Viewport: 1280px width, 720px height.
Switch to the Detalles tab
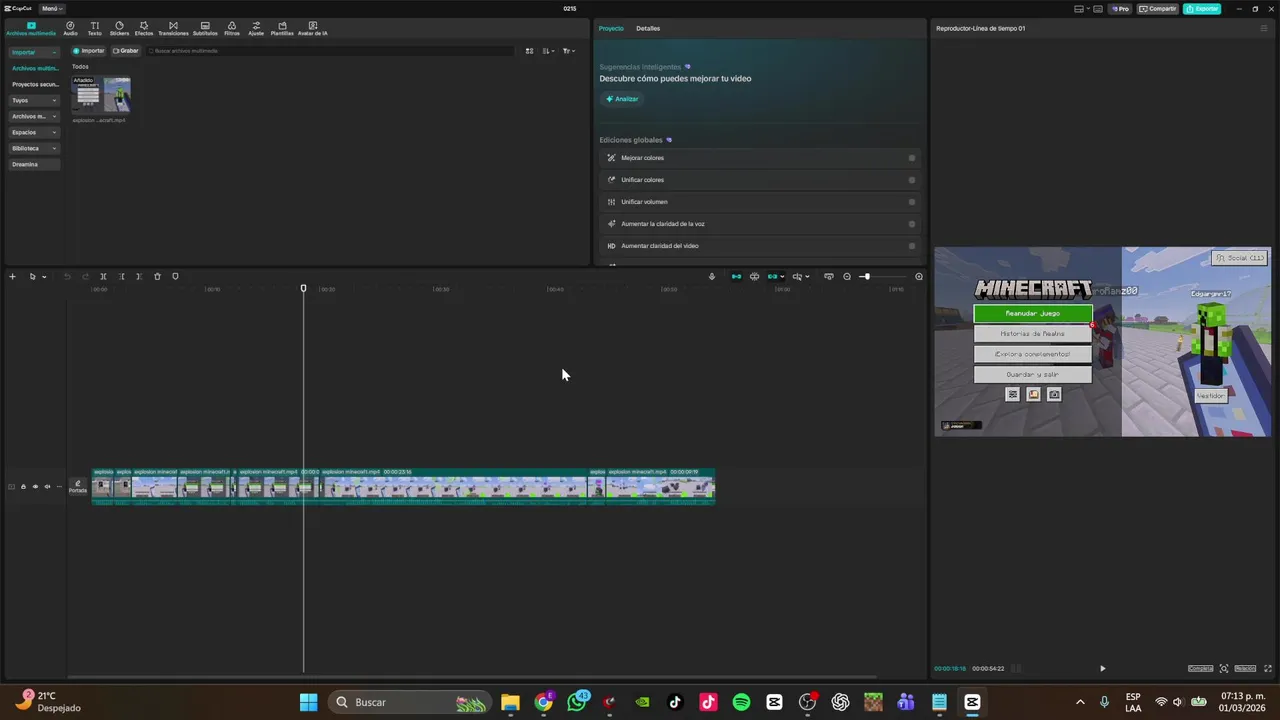648,28
